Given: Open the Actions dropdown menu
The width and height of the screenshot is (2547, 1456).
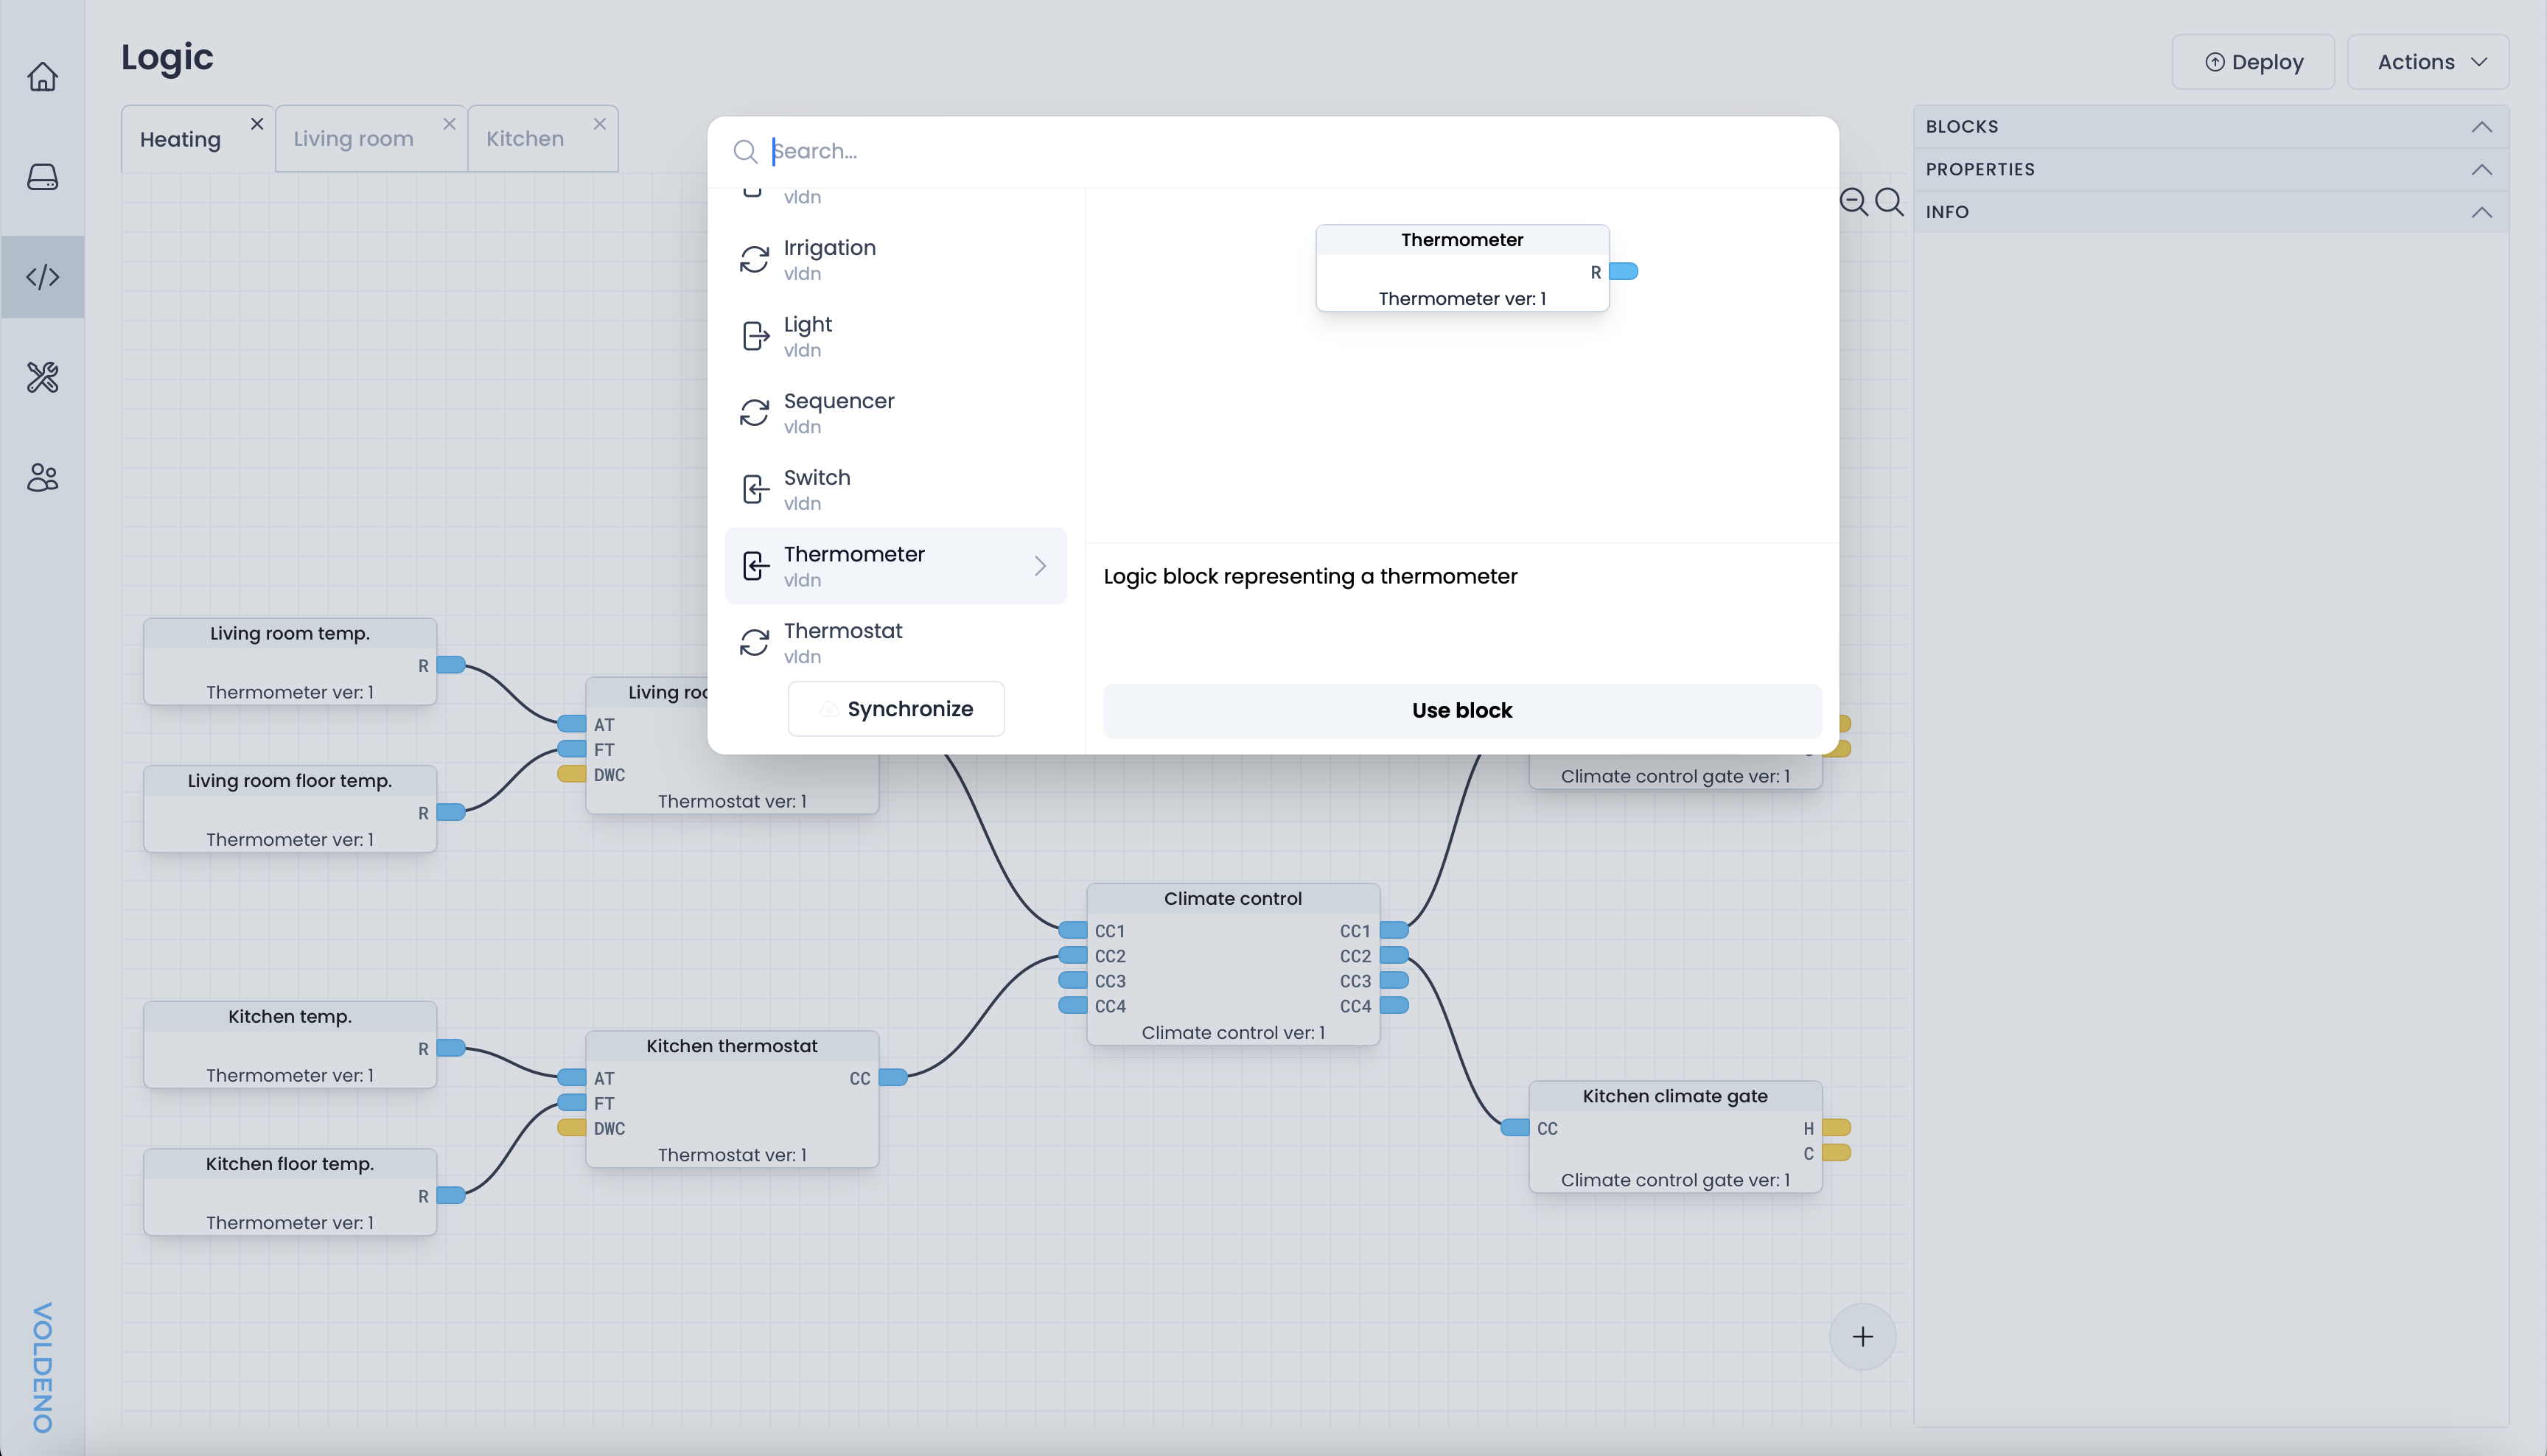Looking at the screenshot, I should (x=2430, y=62).
